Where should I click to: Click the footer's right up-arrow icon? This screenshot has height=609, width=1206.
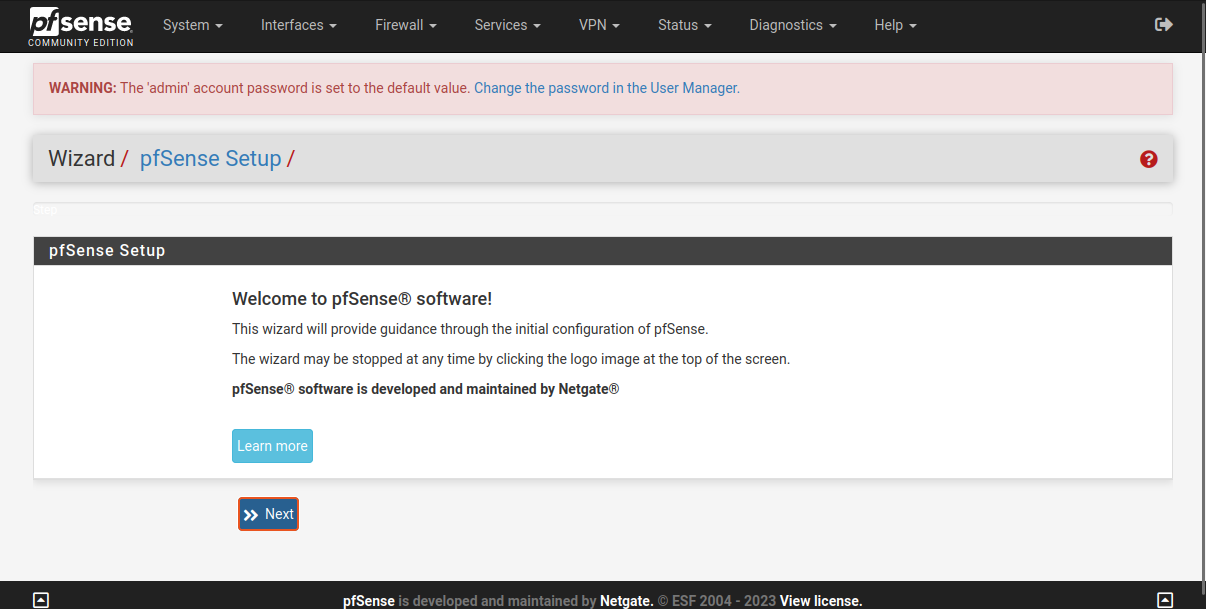tap(1165, 600)
